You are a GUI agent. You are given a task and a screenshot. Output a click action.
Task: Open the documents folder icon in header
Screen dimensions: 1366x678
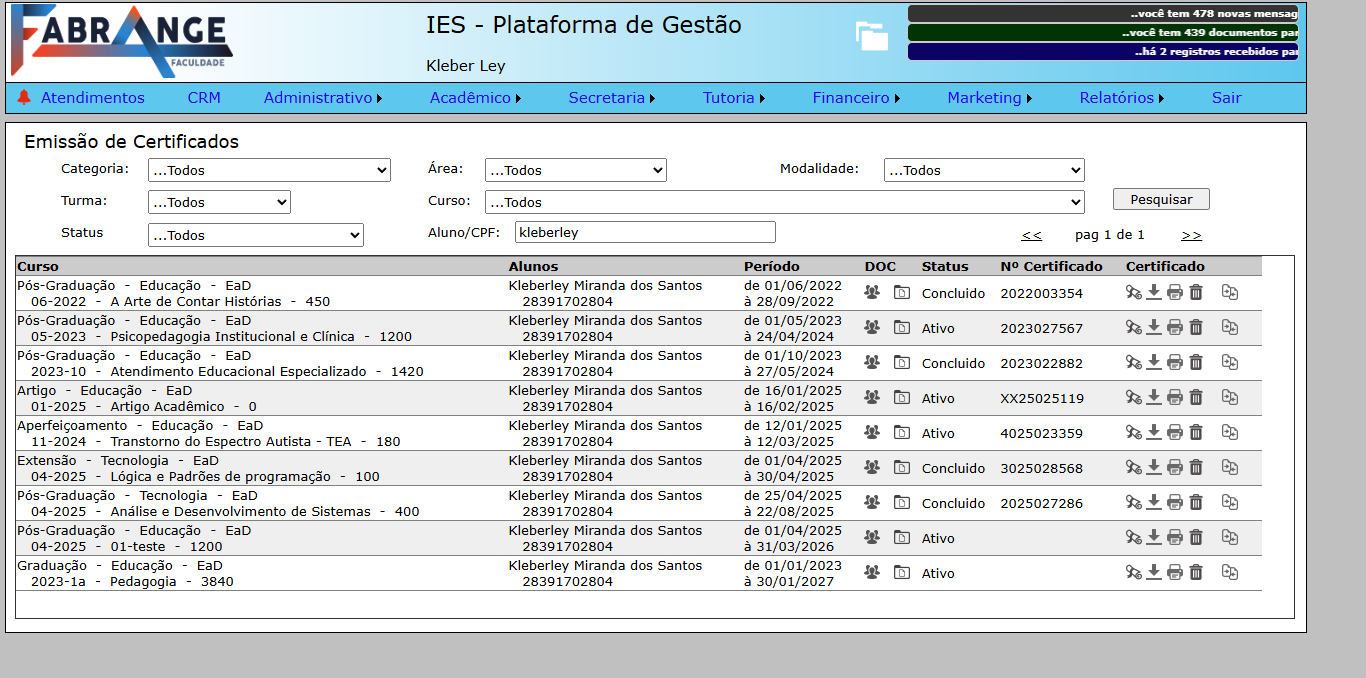tap(872, 36)
